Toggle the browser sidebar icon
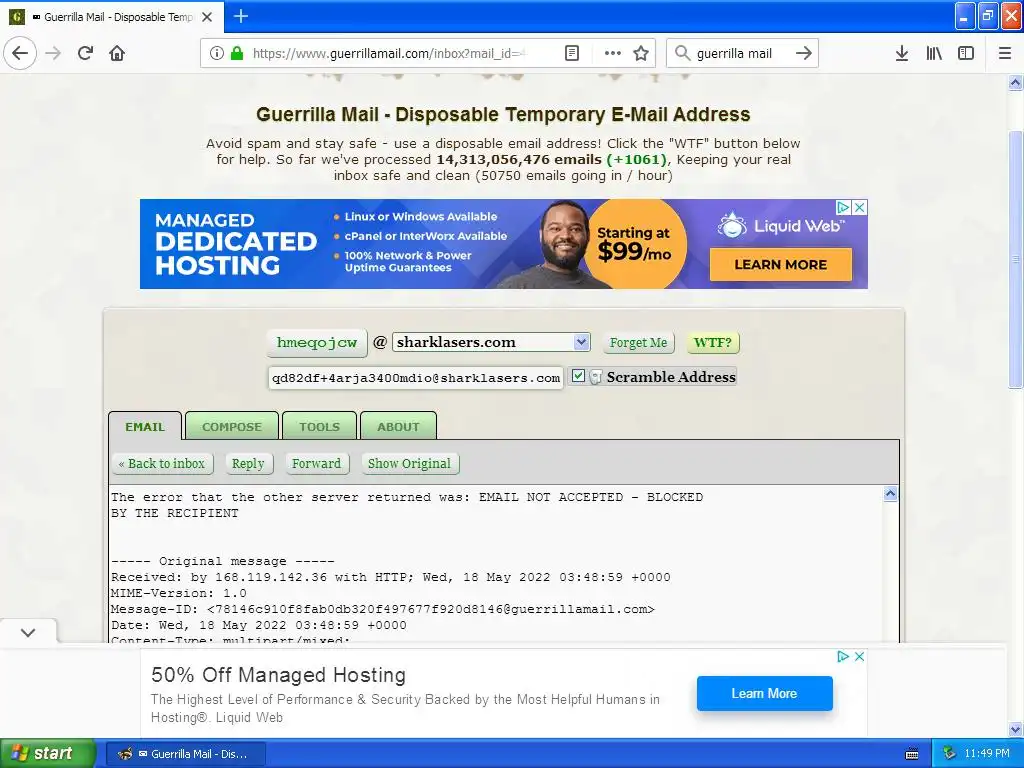The width and height of the screenshot is (1024, 768). click(x=966, y=53)
